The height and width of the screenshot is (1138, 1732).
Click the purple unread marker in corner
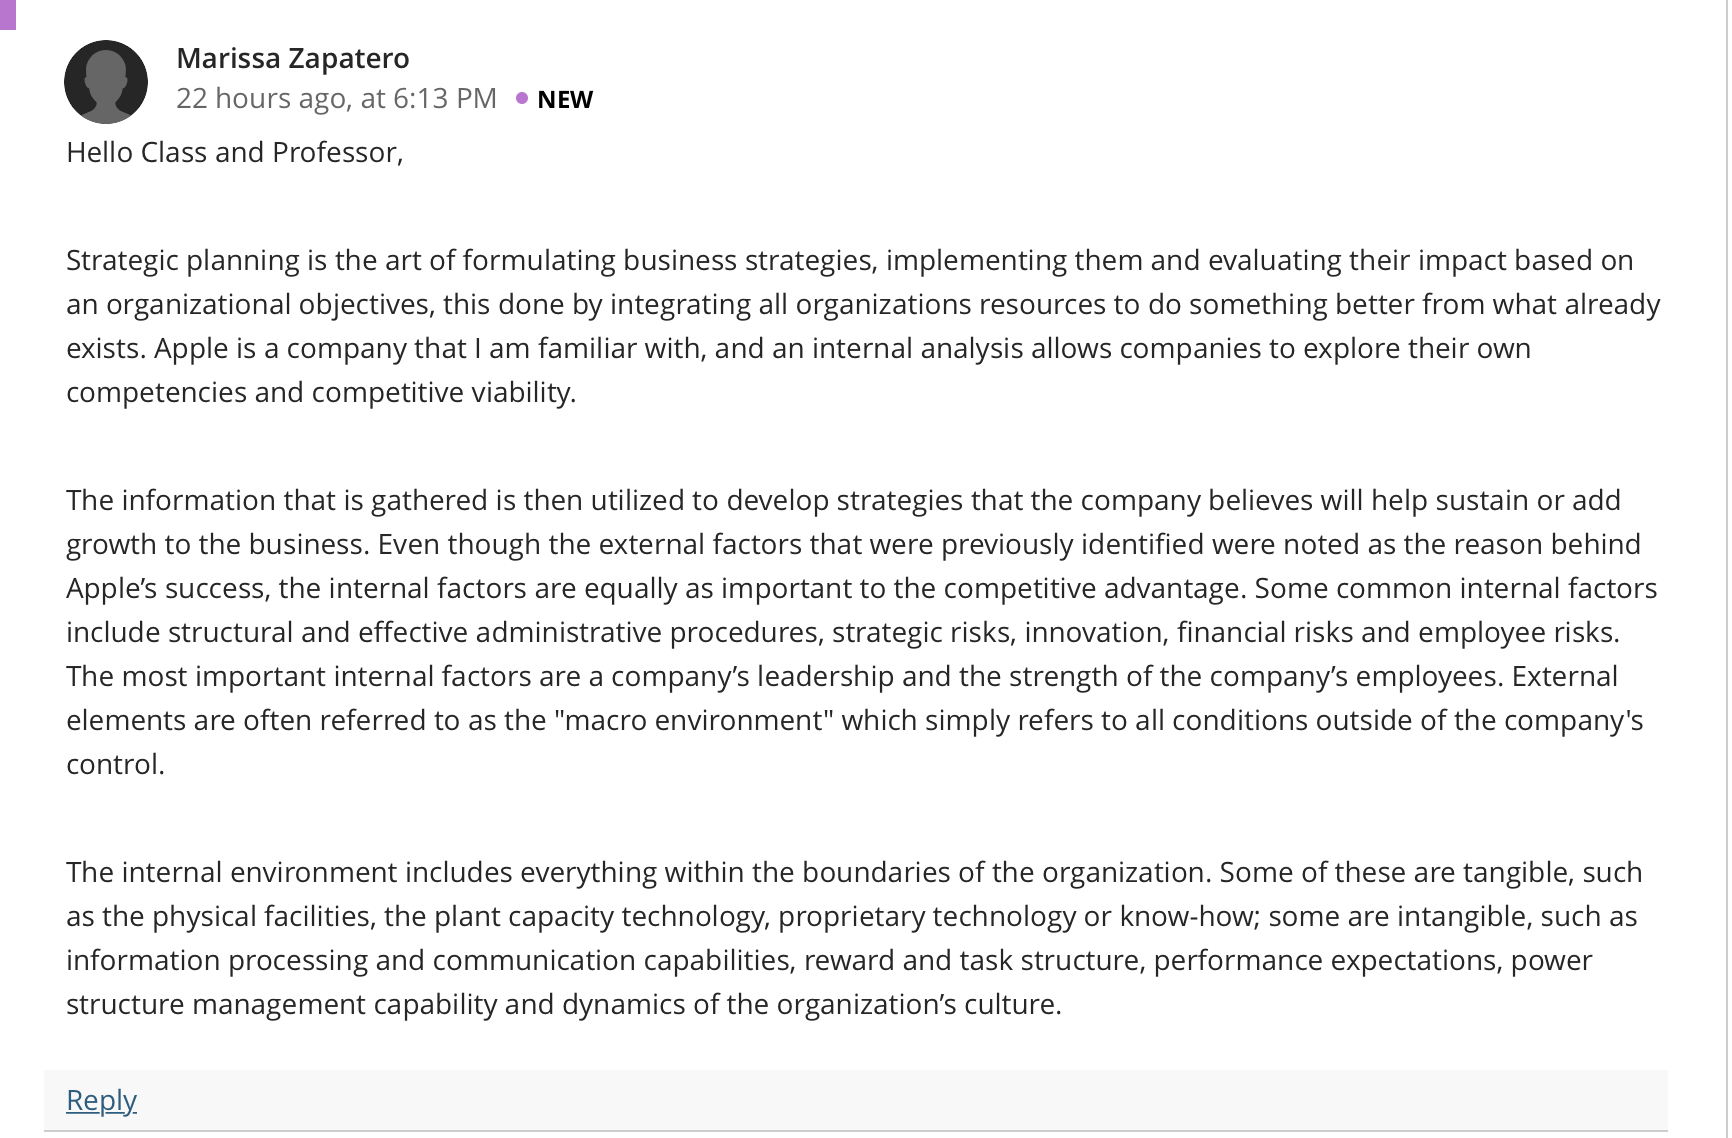(x=8, y=14)
